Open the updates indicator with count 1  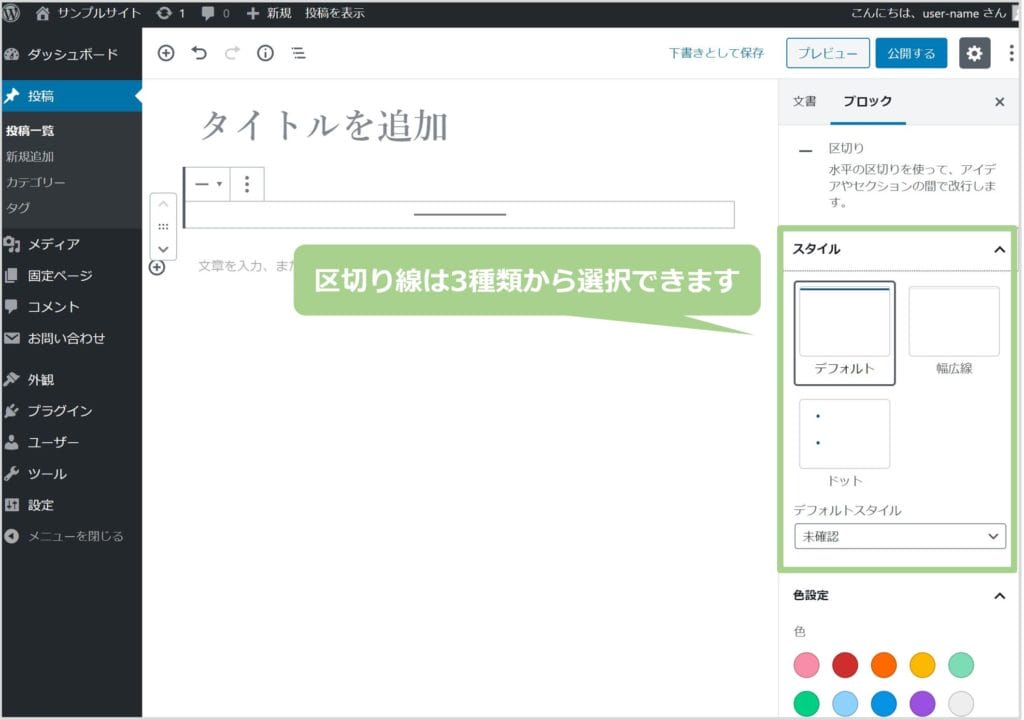tap(170, 13)
